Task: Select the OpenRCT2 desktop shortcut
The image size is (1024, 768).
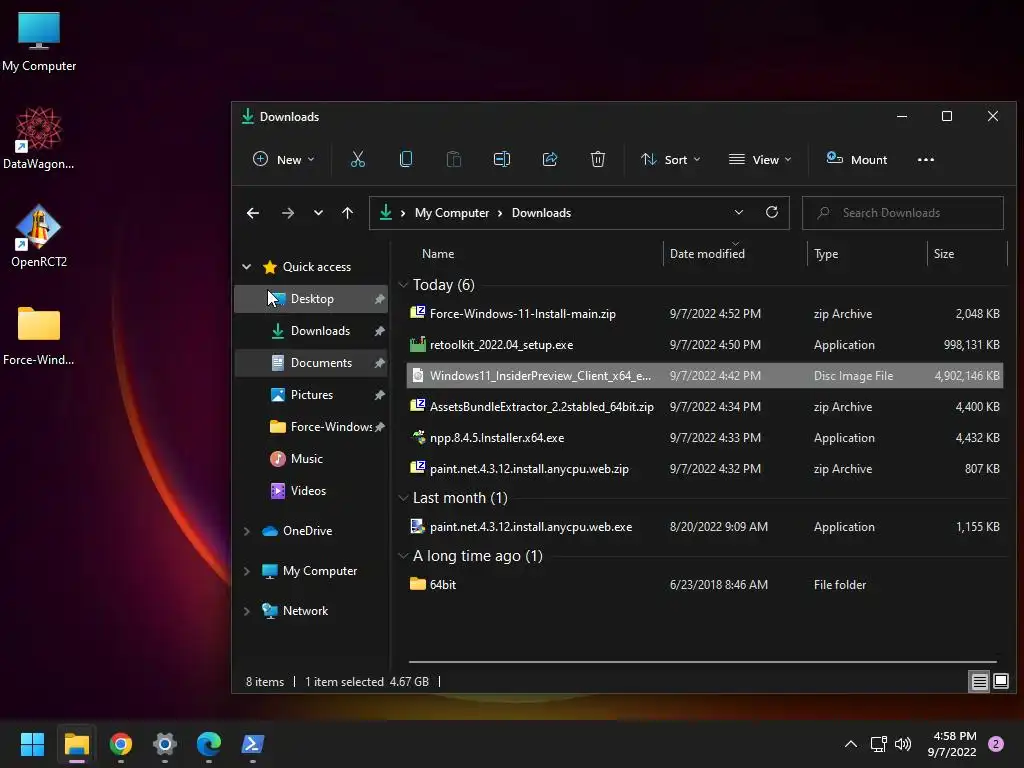Action: click(39, 236)
